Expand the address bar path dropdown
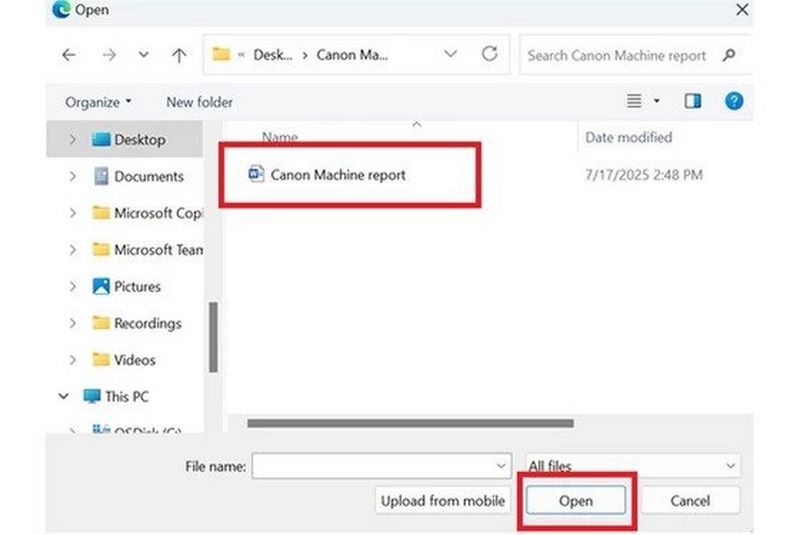 point(451,54)
